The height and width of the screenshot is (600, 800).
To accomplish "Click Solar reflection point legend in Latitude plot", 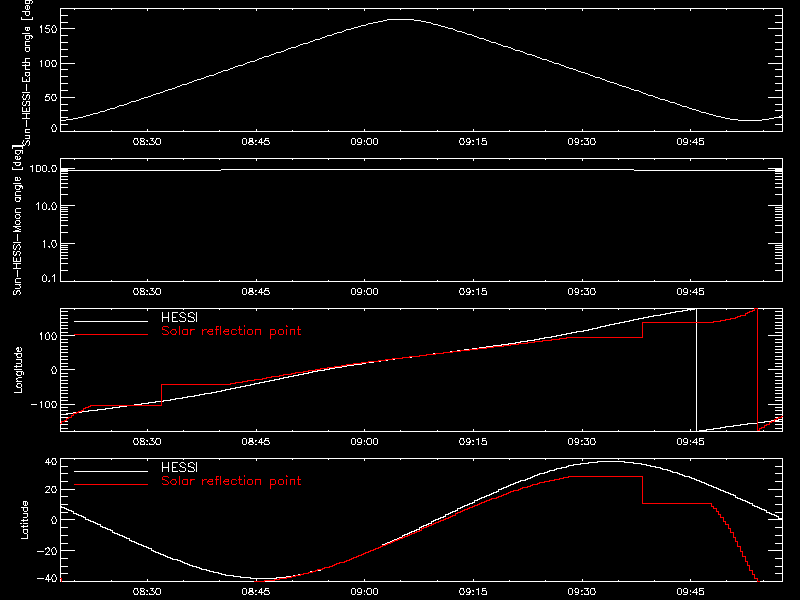I will [231, 481].
